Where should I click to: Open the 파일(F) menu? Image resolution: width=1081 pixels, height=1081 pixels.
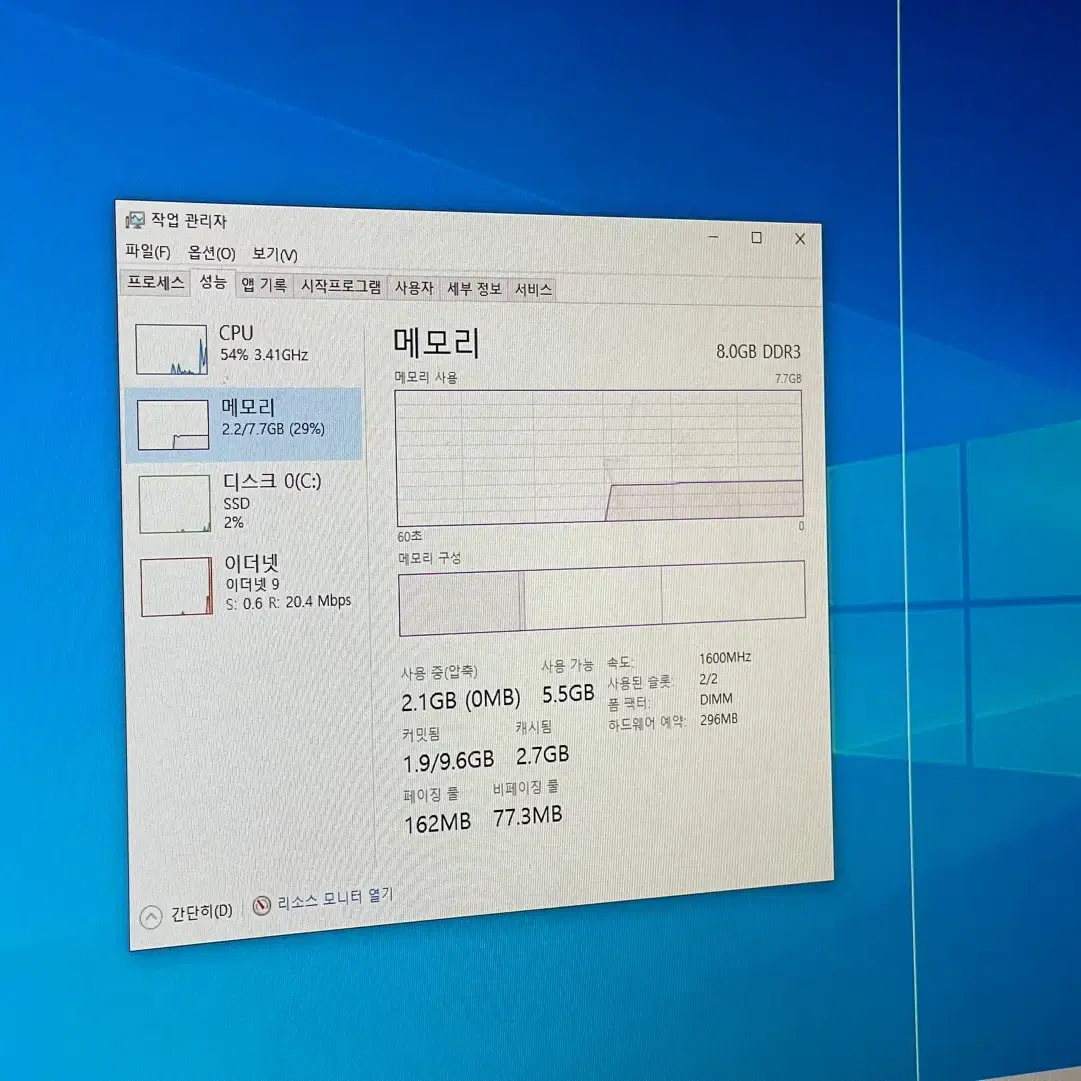pos(148,252)
